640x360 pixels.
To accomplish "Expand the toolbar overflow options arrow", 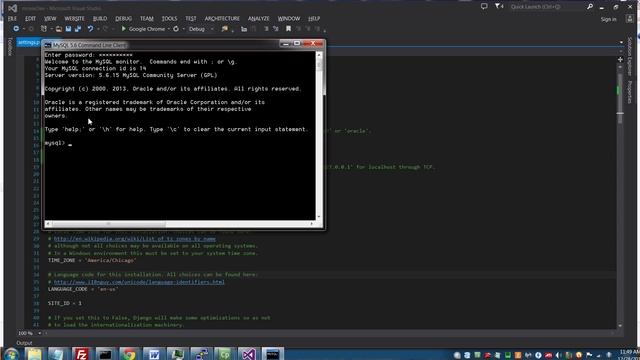I will click(x=324, y=30).
